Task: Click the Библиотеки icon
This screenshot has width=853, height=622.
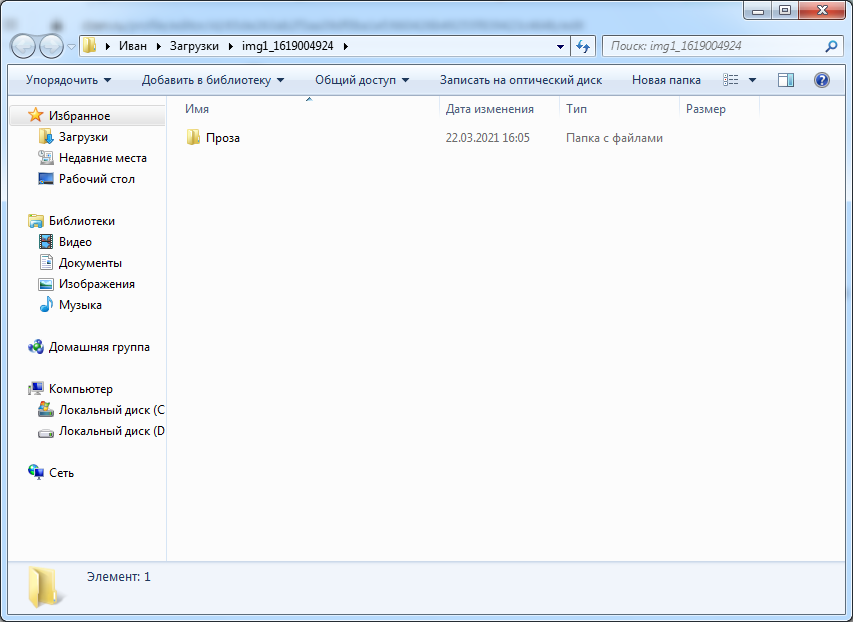Action: coord(36,221)
